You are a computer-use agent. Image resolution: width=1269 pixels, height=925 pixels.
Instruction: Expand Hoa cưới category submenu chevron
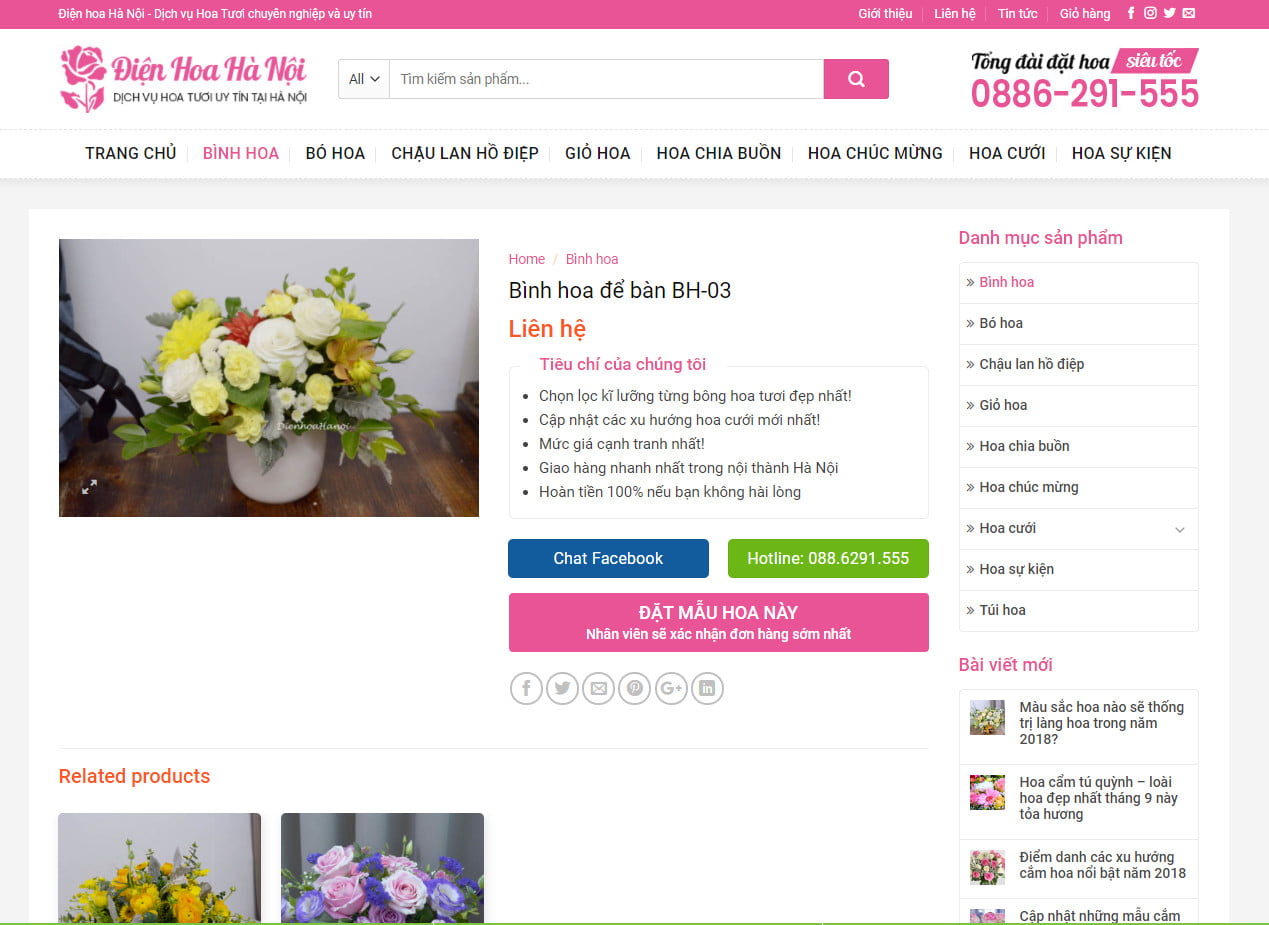tap(1180, 529)
